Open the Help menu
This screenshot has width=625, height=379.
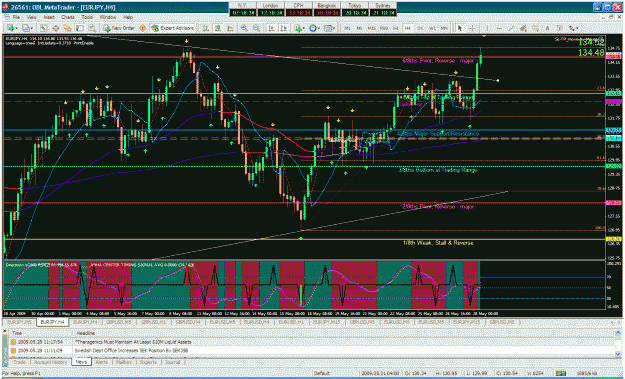[128, 18]
